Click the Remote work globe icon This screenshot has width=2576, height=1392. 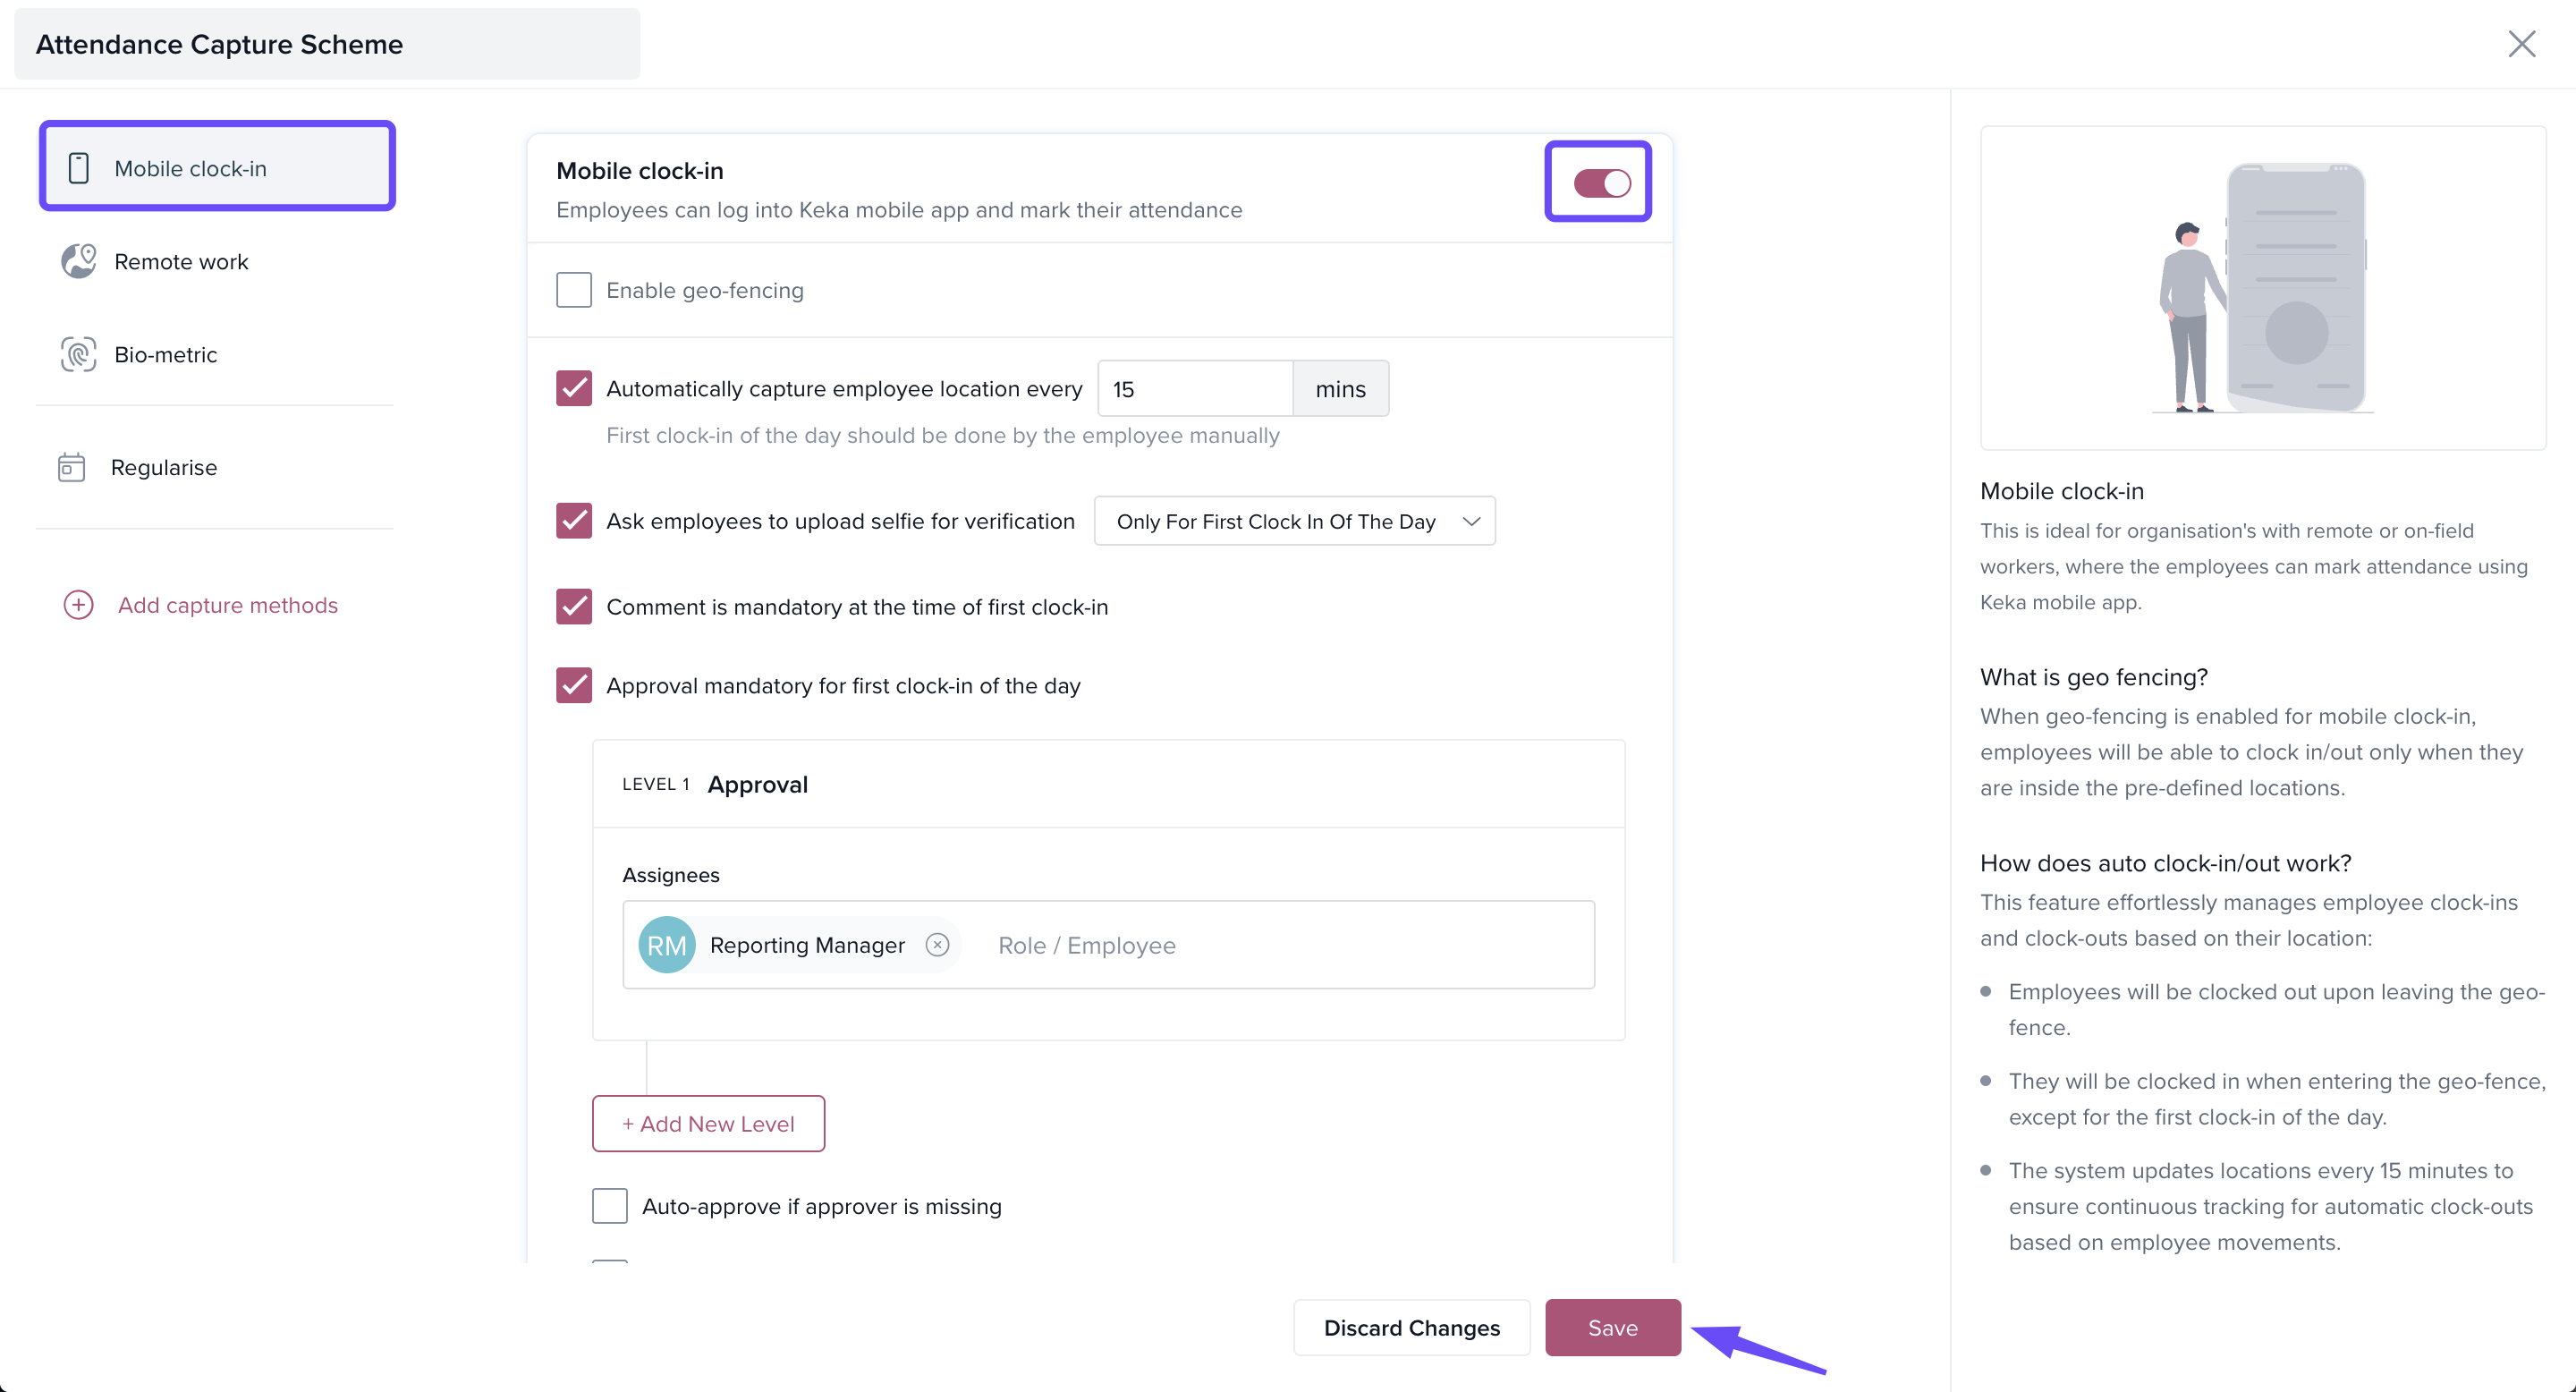point(79,261)
